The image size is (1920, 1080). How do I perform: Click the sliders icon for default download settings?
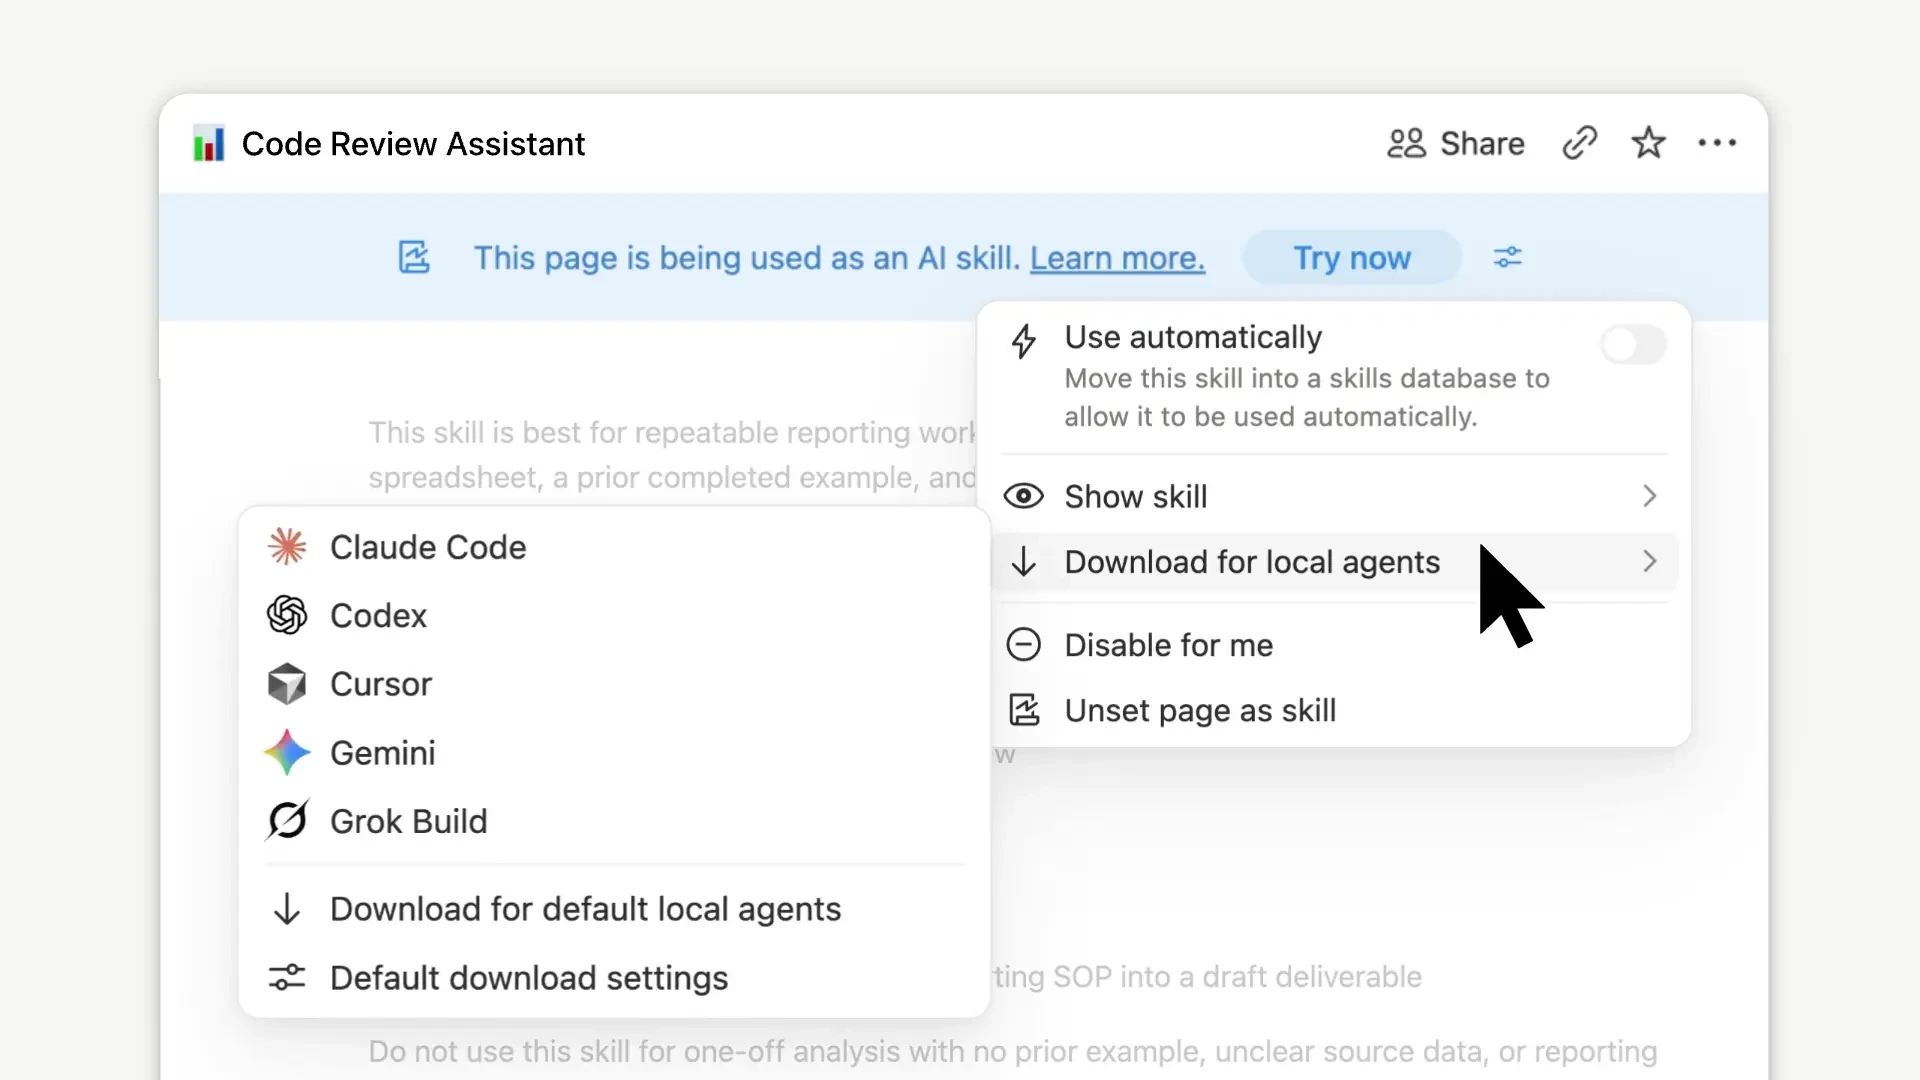[x=287, y=977]
